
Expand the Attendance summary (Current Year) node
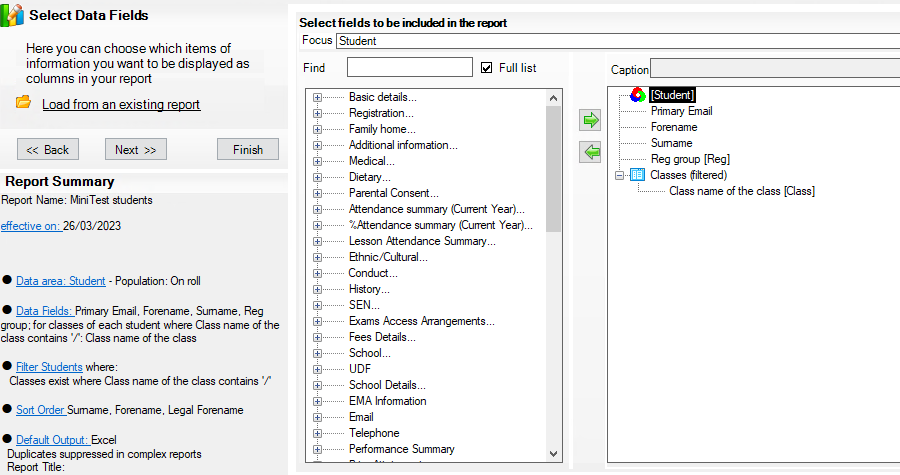pyautogui.click(x=317, y=210)
